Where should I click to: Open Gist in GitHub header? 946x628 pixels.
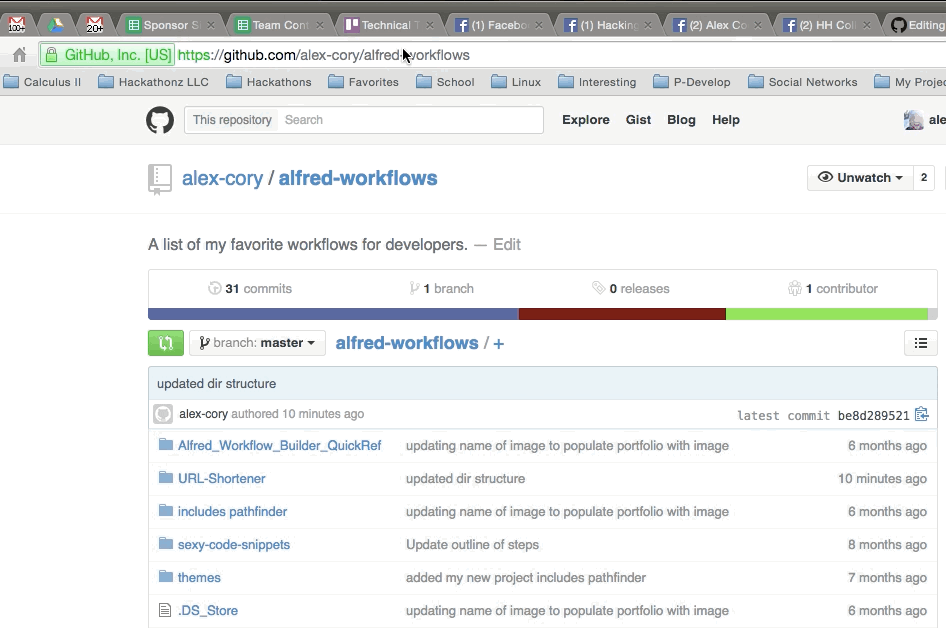pos(638,120)
